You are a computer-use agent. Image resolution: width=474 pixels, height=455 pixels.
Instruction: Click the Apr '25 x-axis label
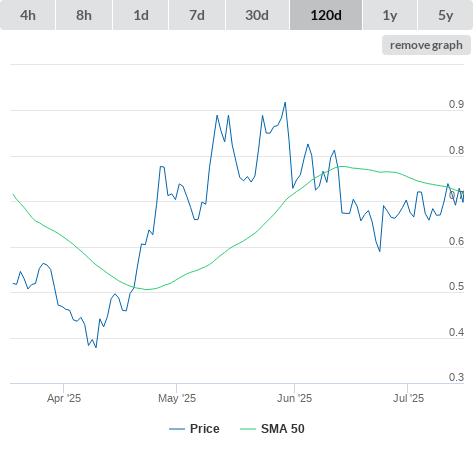64,398
